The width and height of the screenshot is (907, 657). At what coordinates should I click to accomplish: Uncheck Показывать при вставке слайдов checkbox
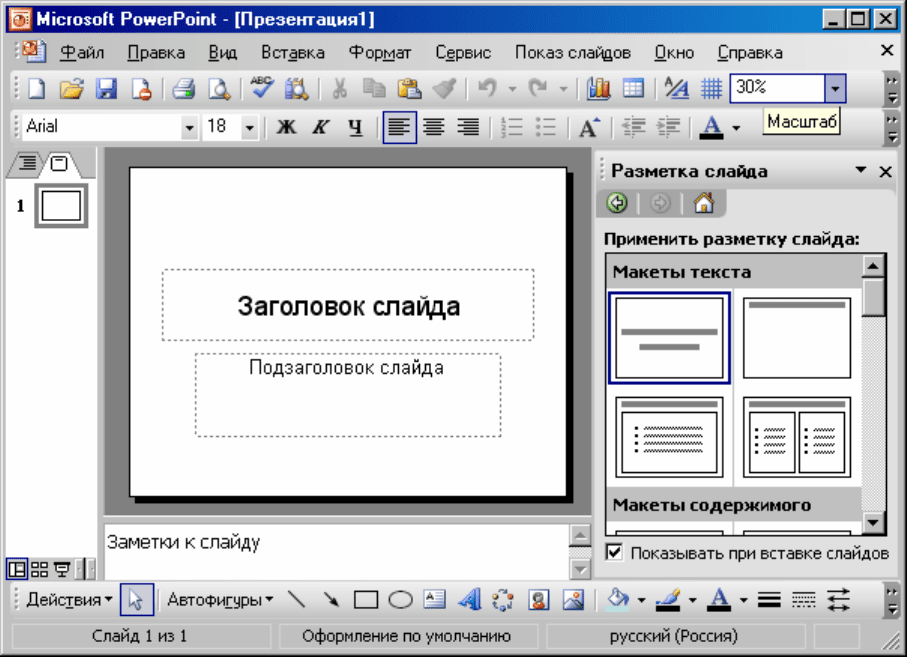pos(614,552)
